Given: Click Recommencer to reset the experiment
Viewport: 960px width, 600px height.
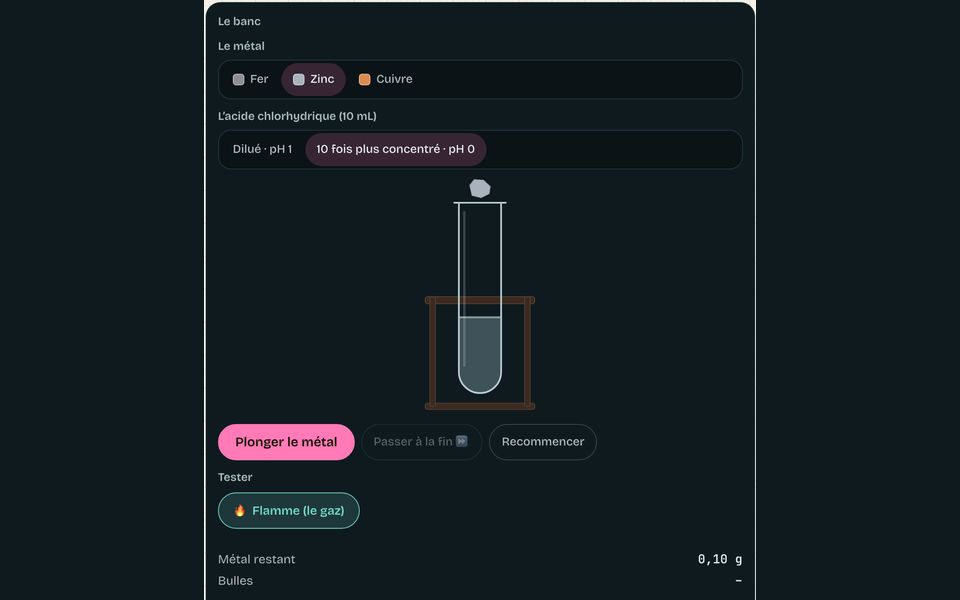Looking at the screenshot, I should coord(542,442).
